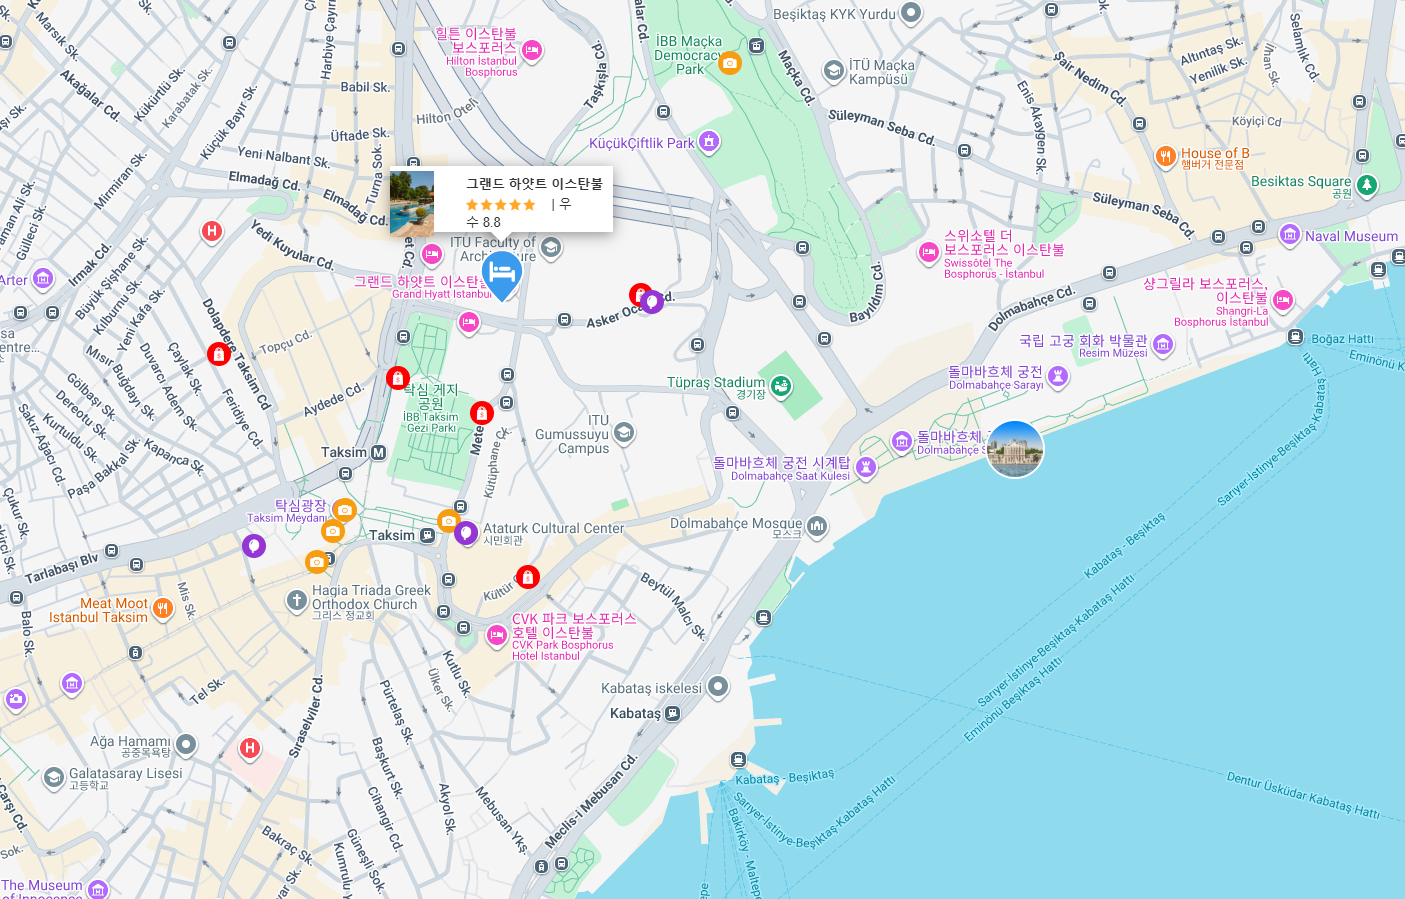
Task: Click the Meclis-i Mebusan Cd. label
Action: coord(591,802)
